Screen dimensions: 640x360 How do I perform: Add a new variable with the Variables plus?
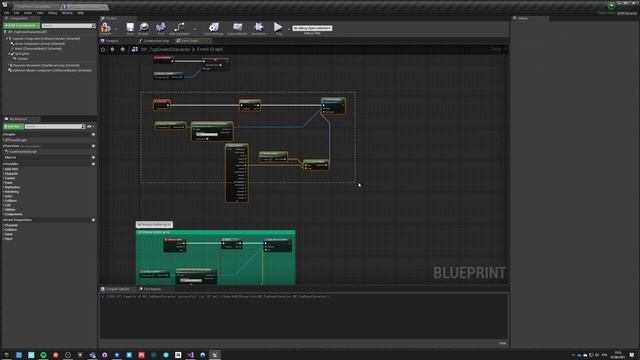[93, 164]
